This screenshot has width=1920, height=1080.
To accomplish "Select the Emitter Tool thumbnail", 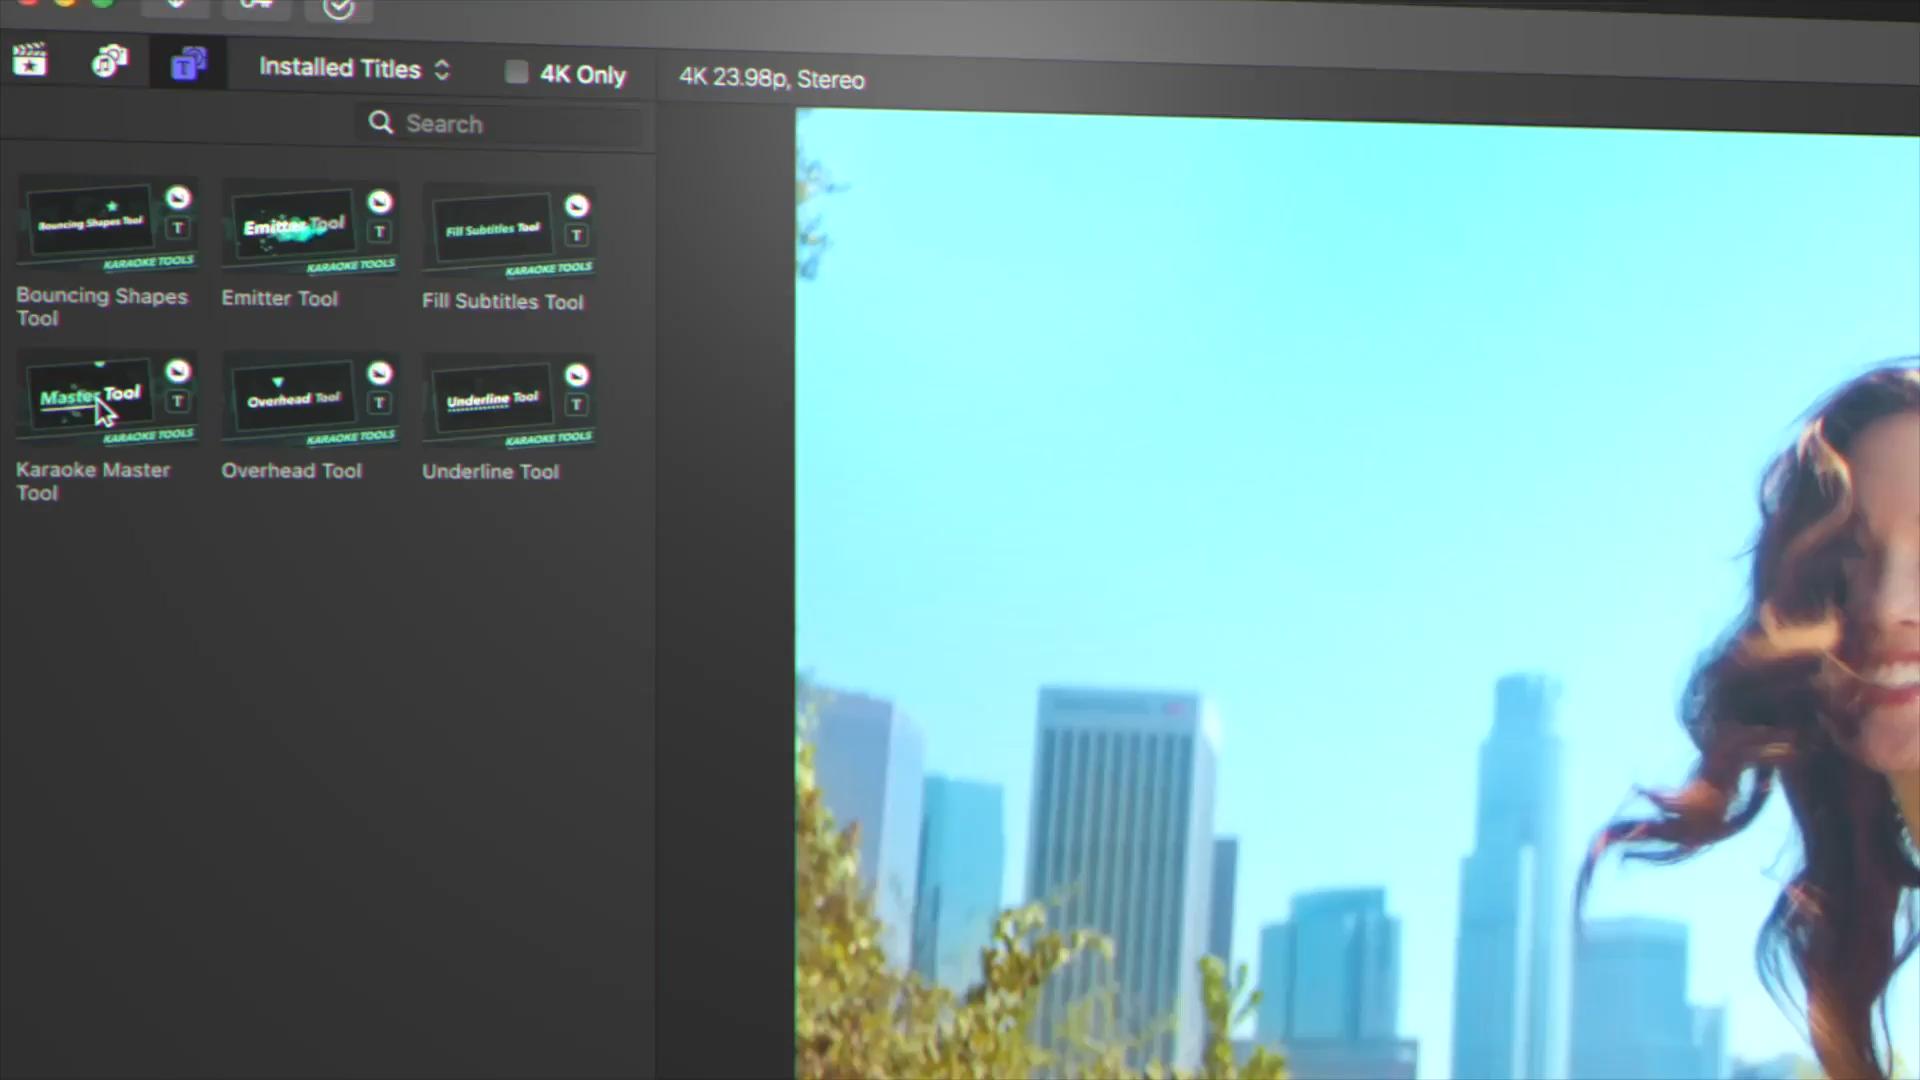I will click(x=310, y=227).
